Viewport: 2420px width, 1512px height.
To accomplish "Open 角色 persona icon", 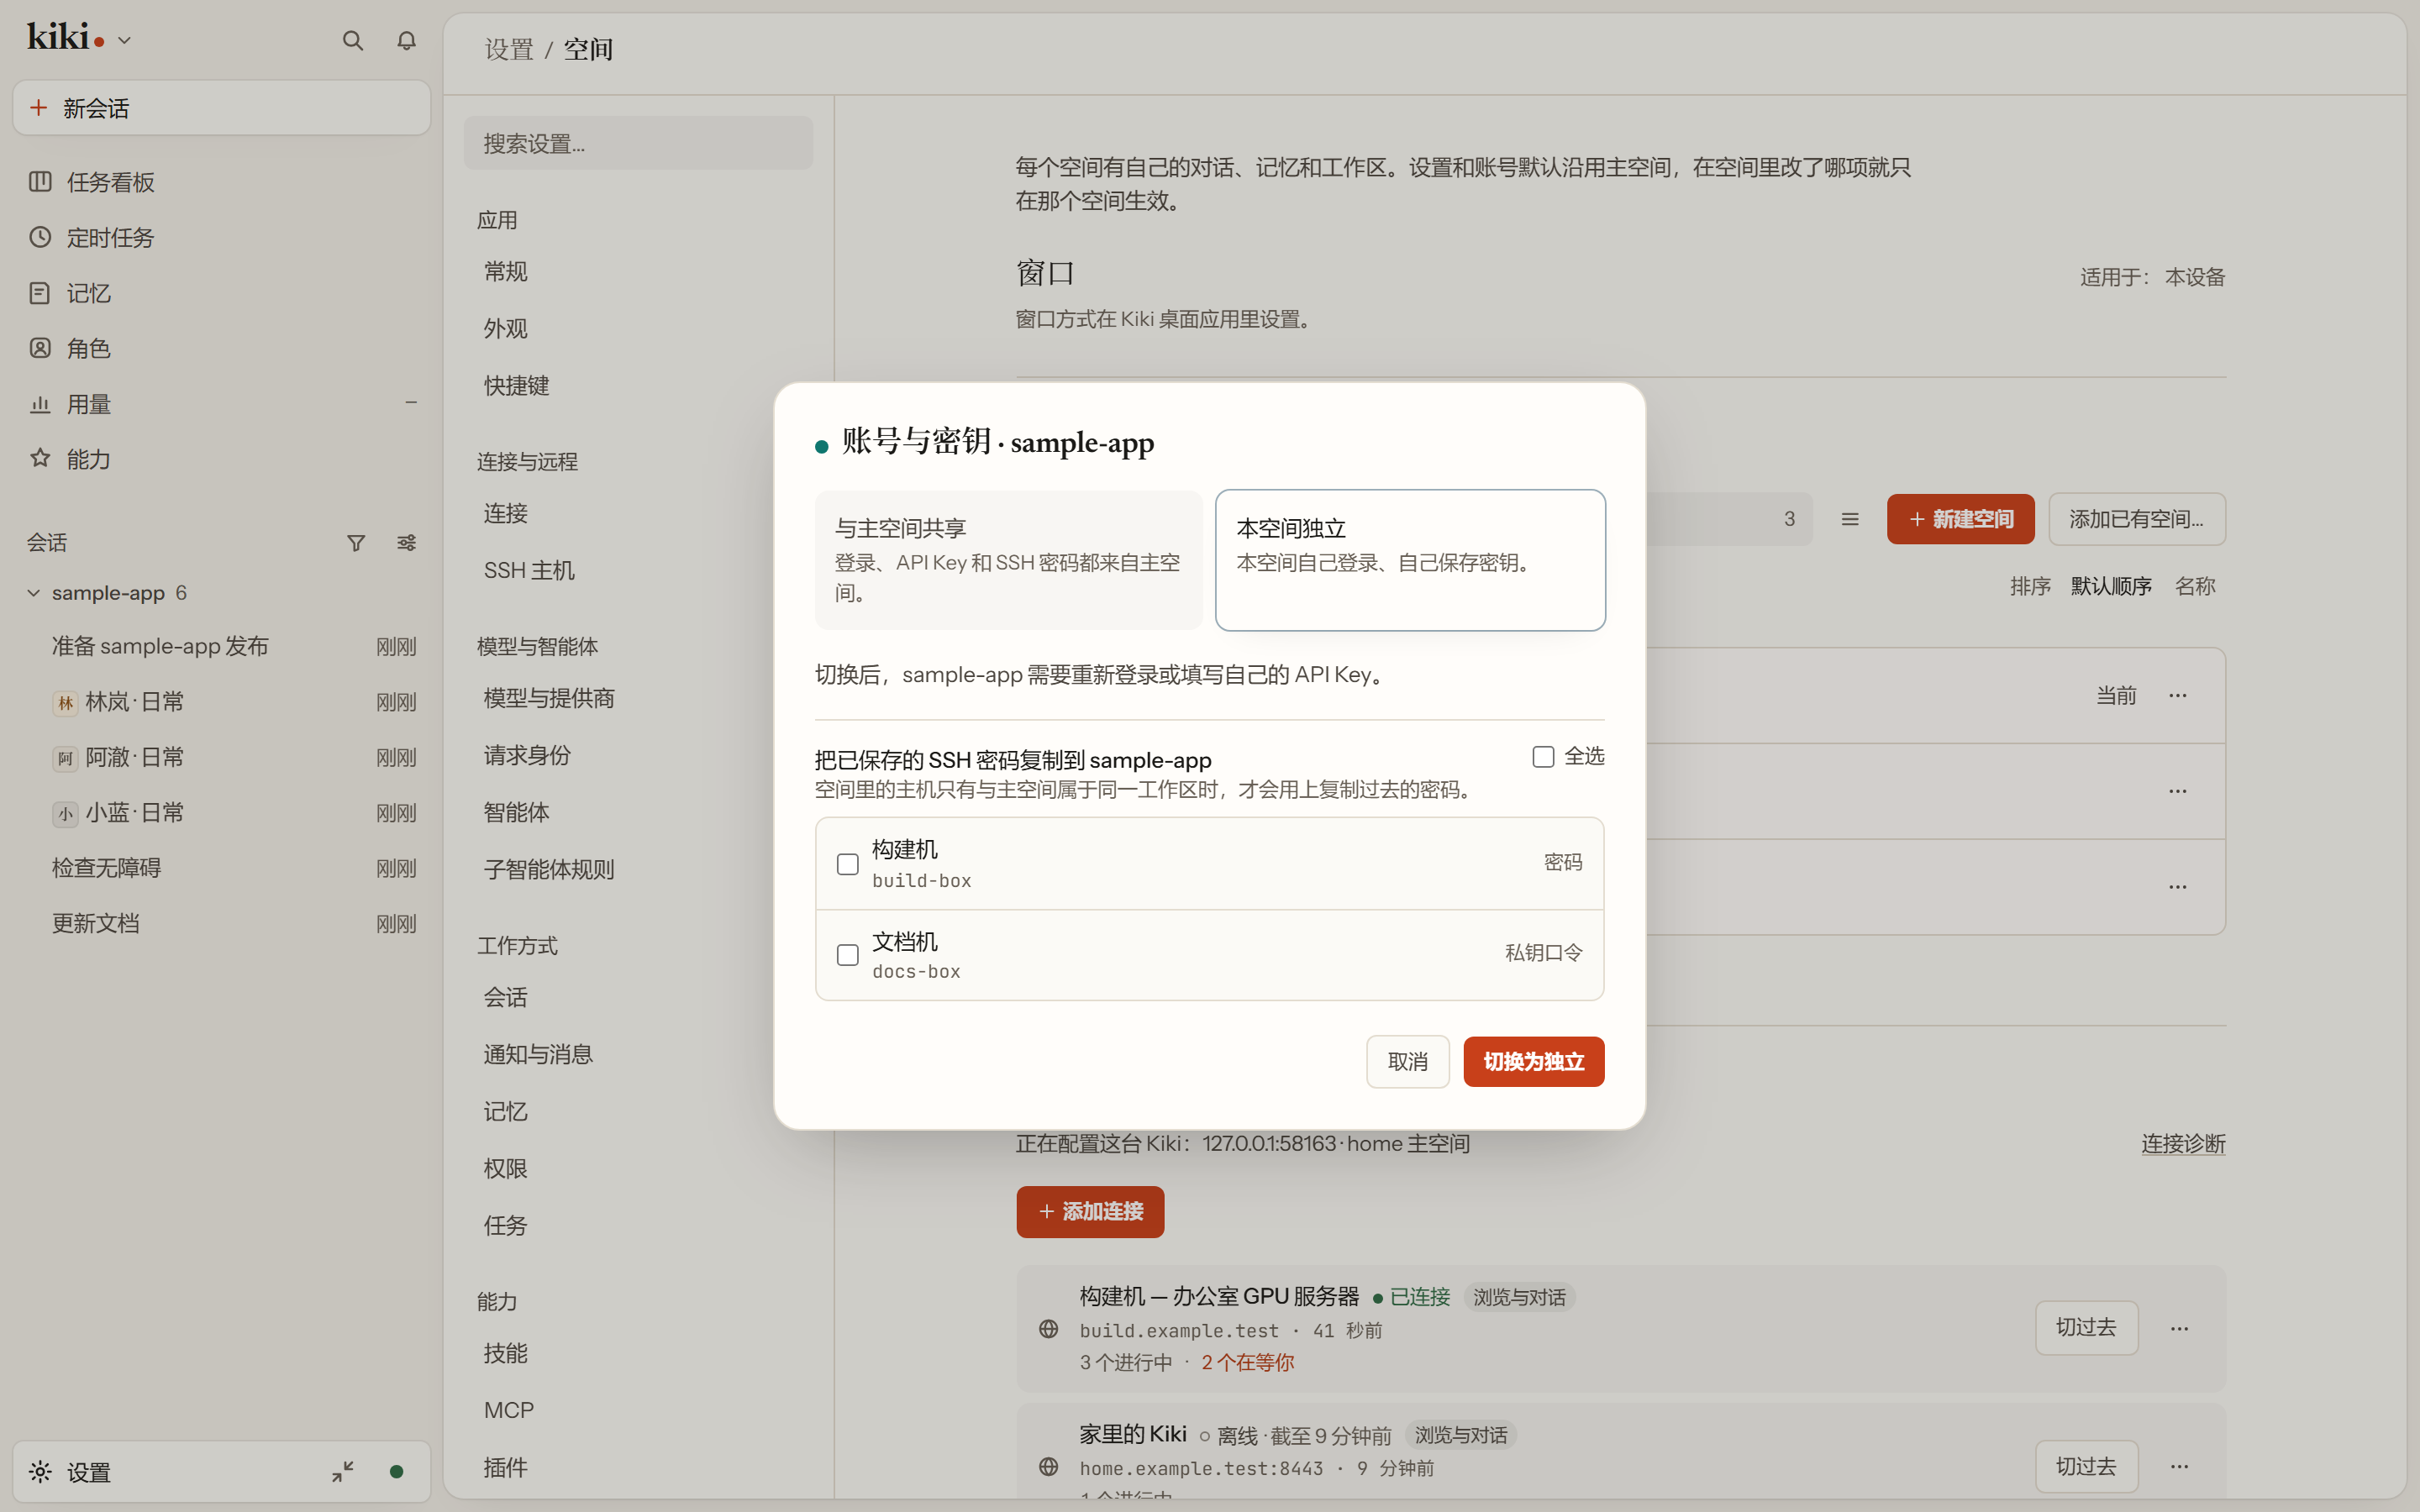I will click(40, 348).
